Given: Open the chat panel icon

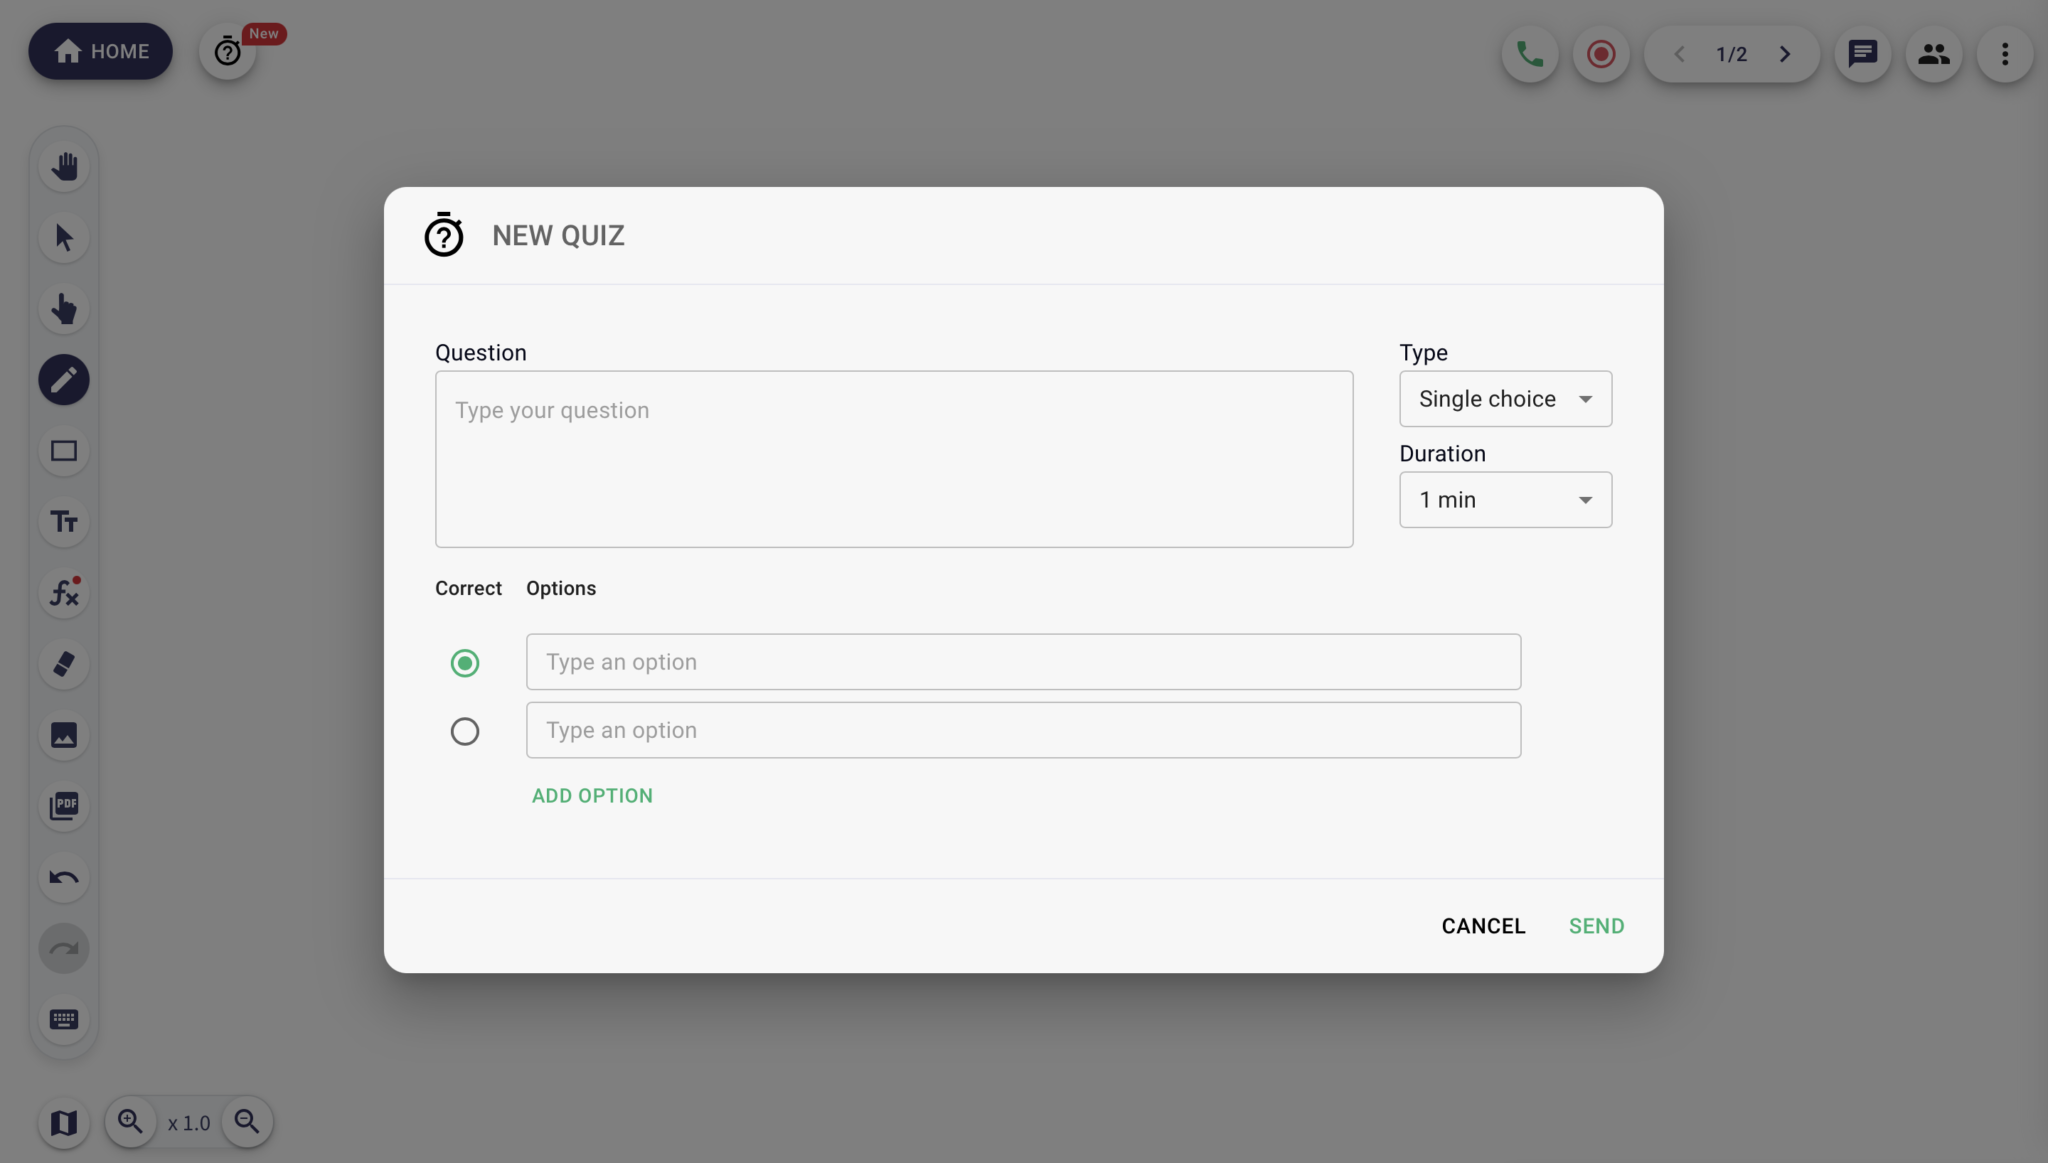Looking at the screenshot, I should pos(1862,54).
